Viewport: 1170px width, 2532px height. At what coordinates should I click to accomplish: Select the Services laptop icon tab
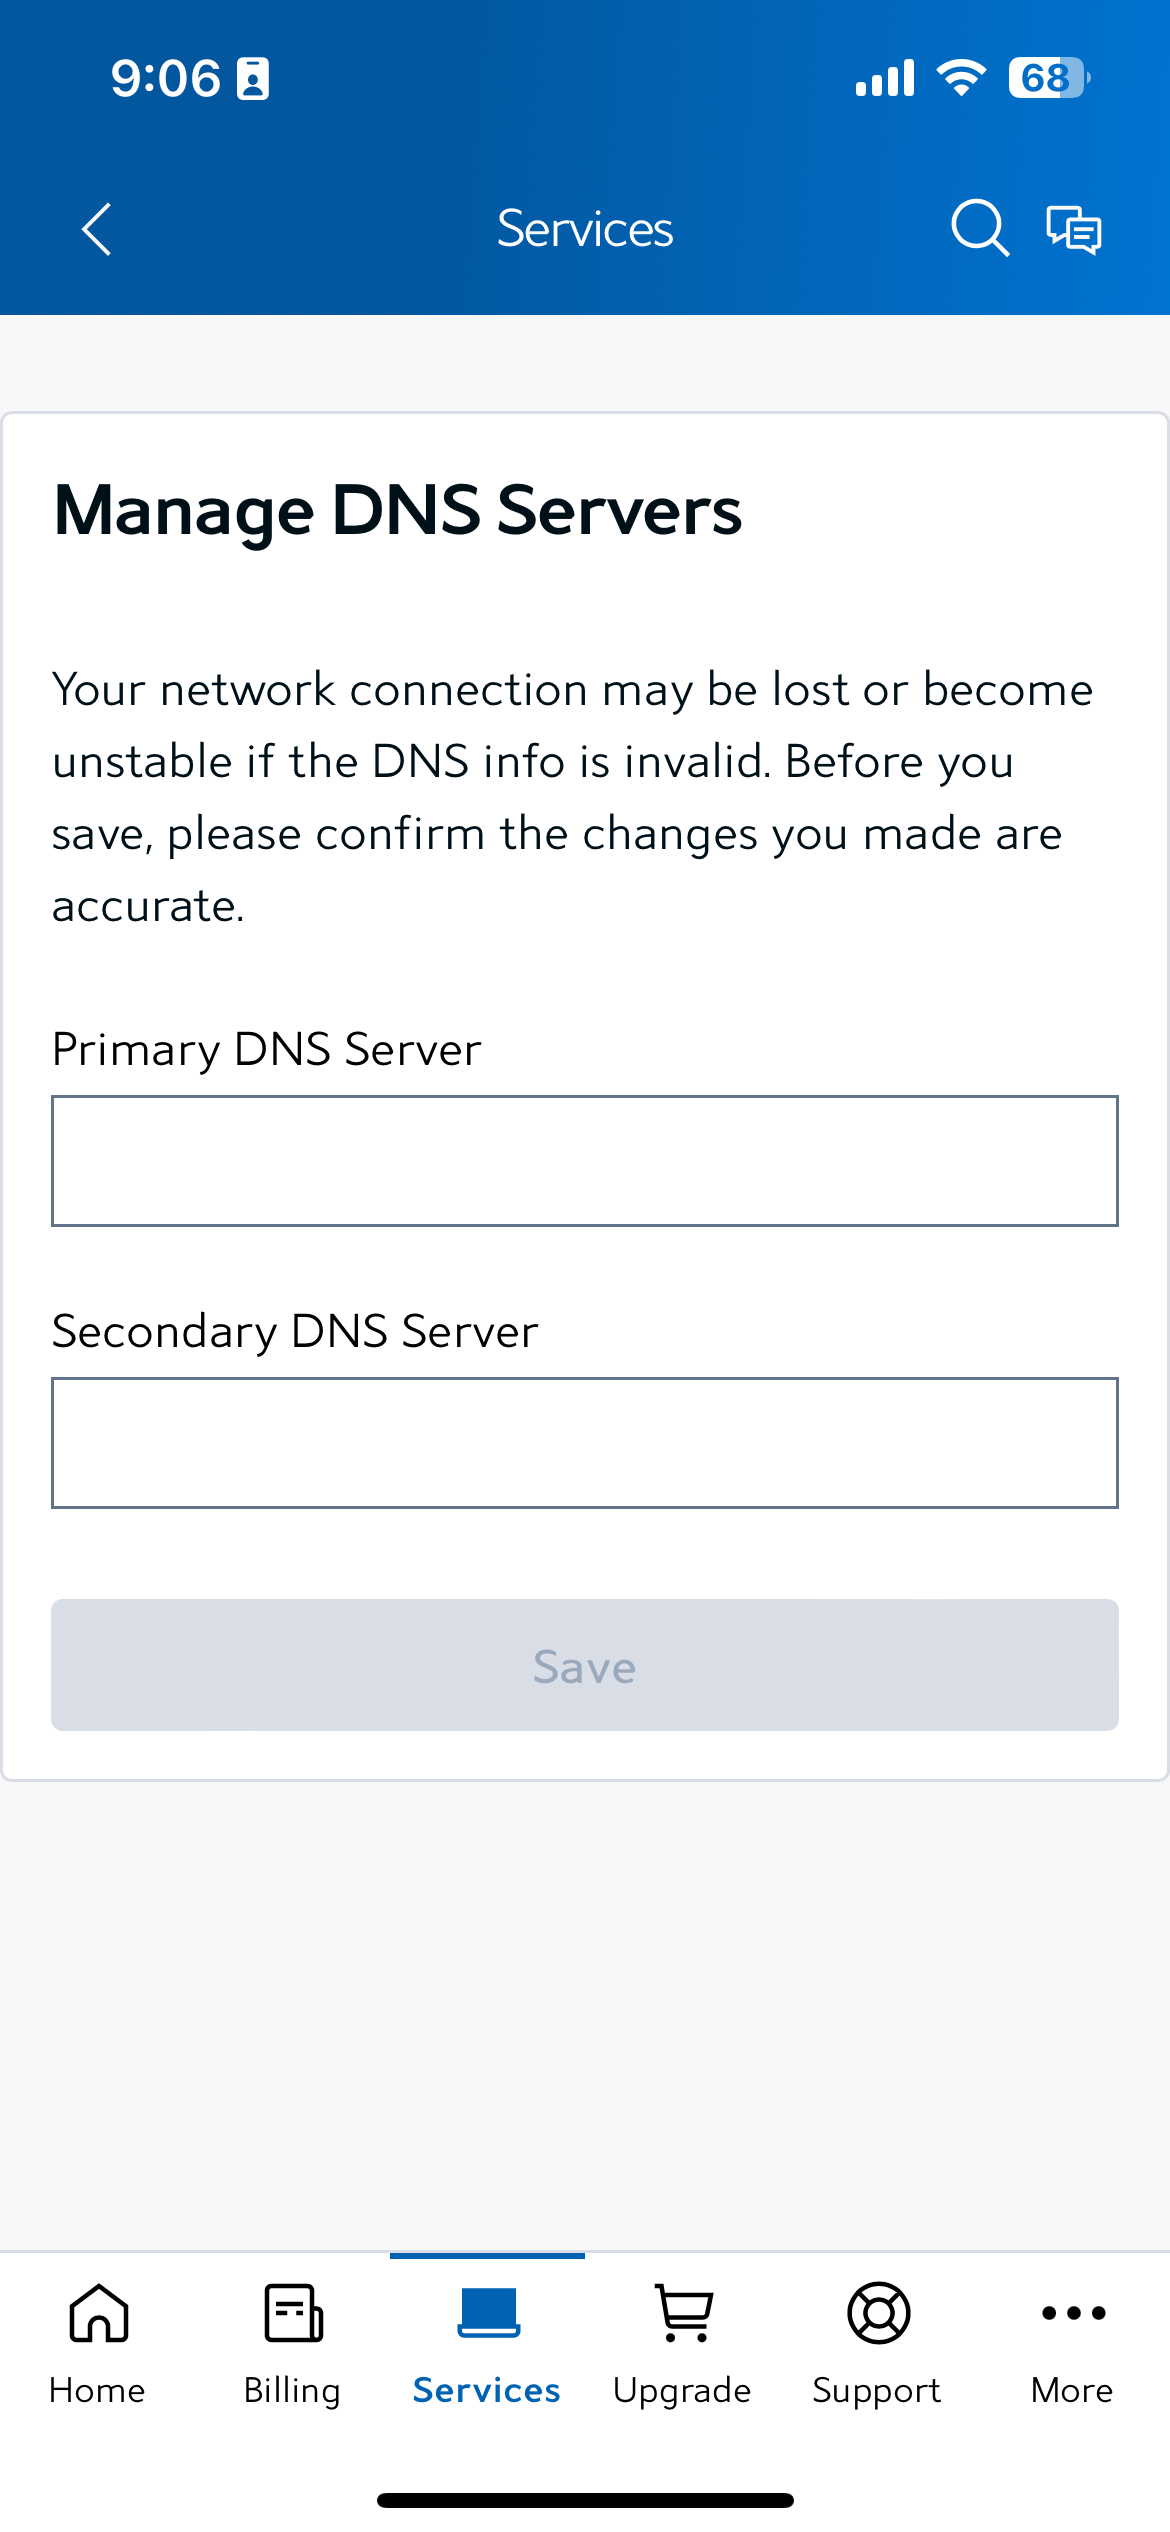click(x=488, y=2313)
